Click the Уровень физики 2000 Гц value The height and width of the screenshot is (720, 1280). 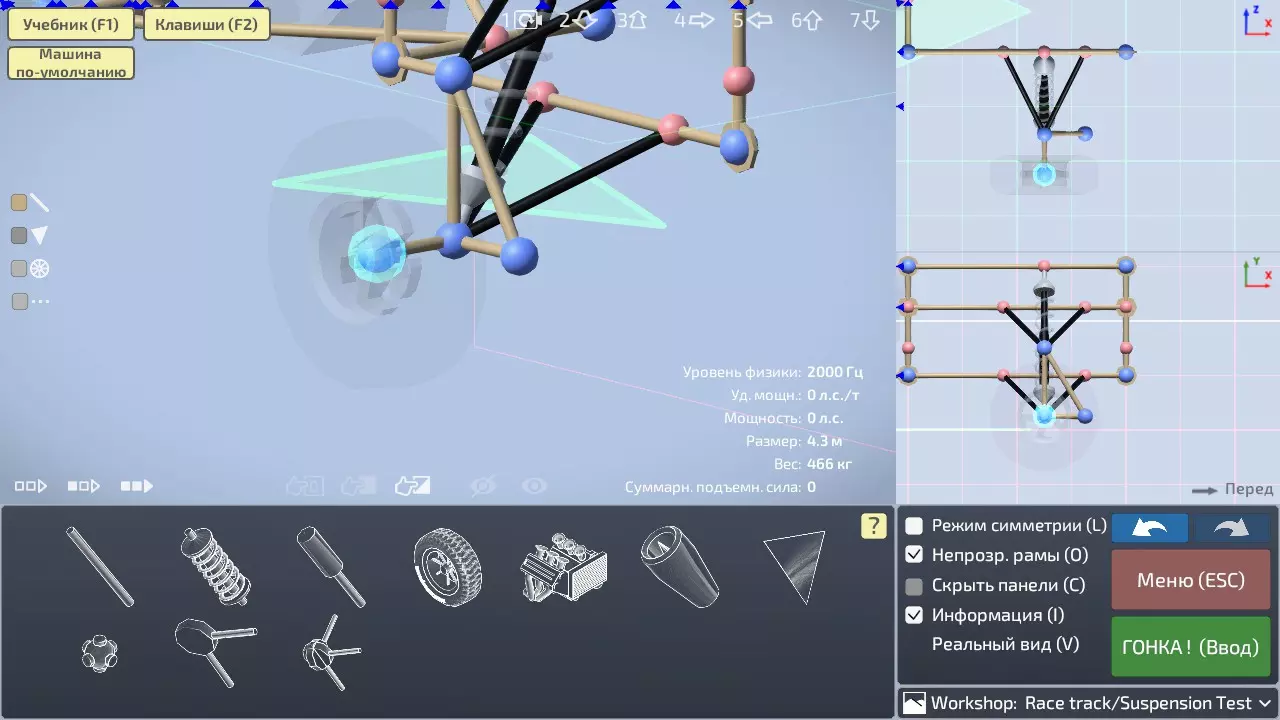[x=835, y=372]
